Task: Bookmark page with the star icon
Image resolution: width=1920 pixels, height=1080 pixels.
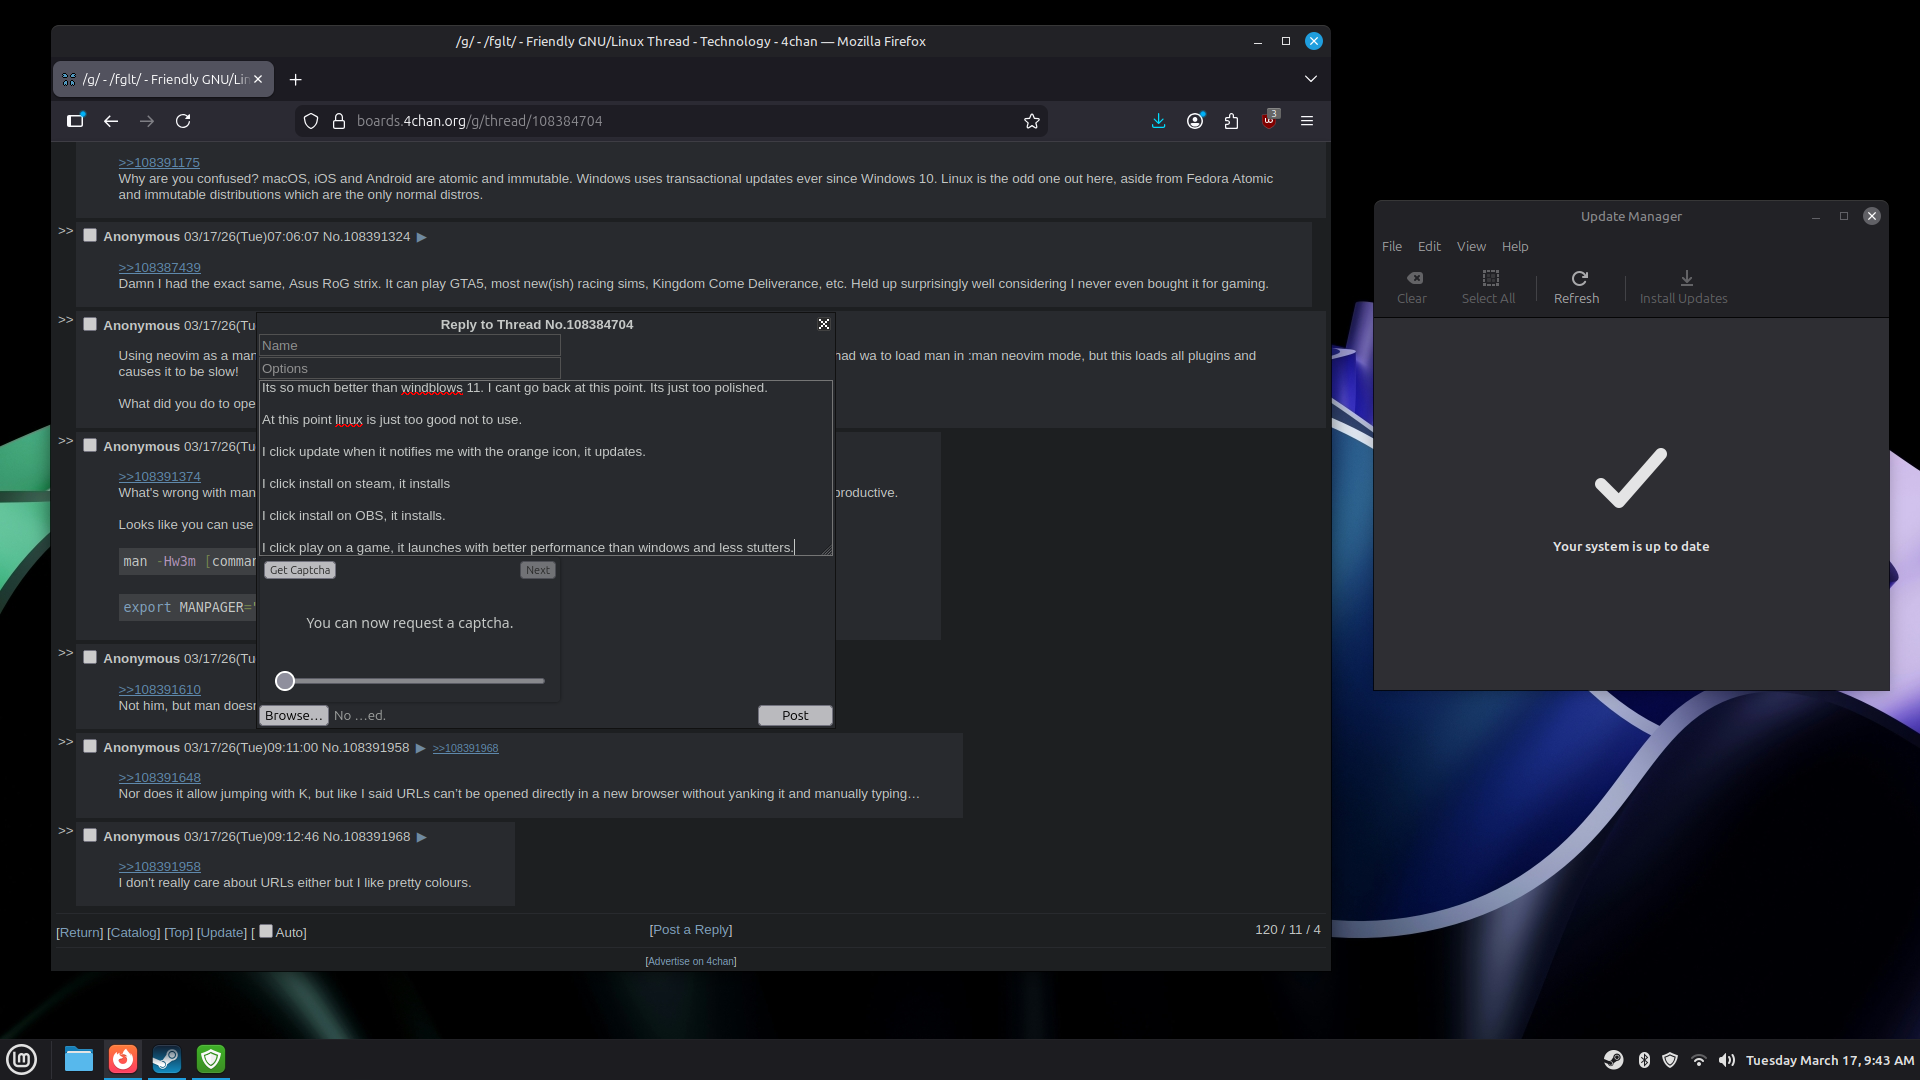Action: [x=1032, y=121]
